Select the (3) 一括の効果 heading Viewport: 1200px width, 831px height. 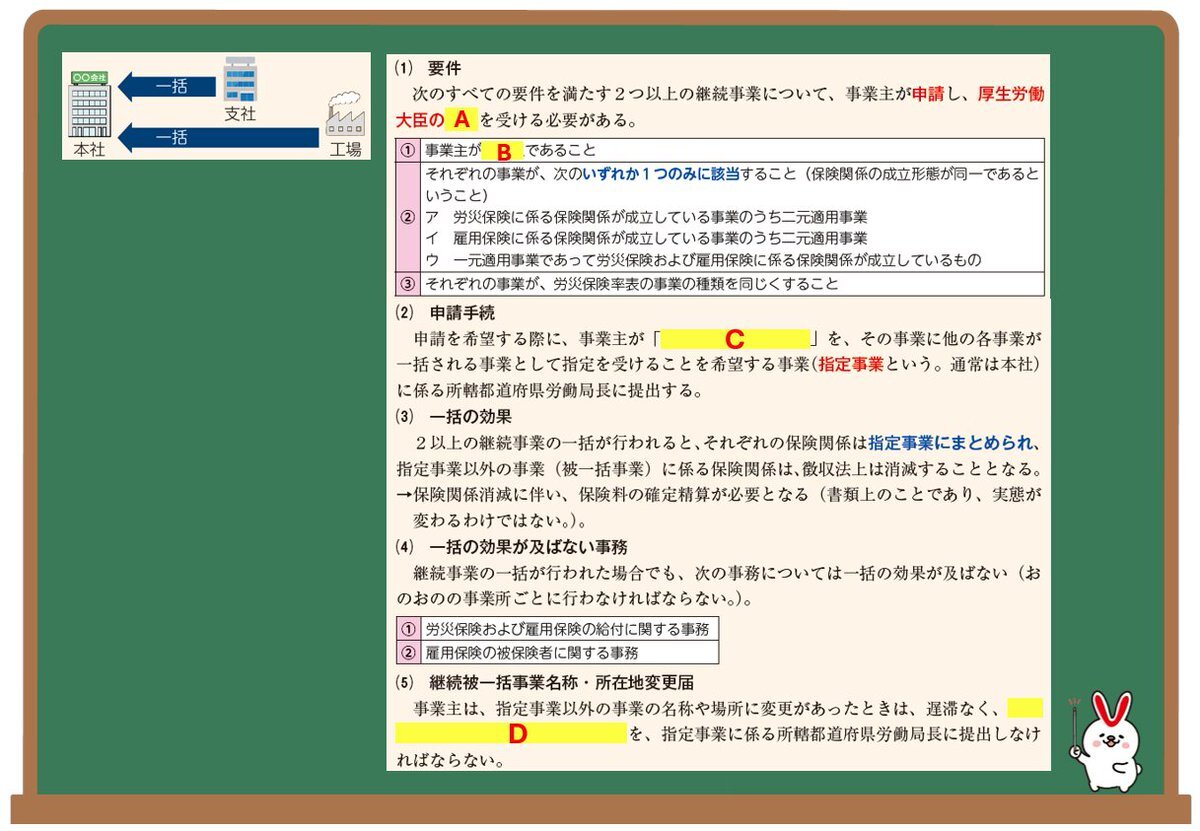[455, 416]
